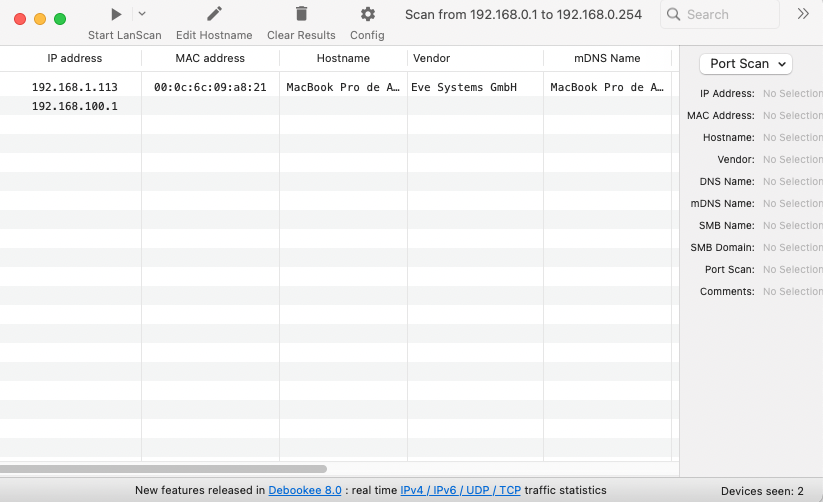823x502 pixels.
Task: Click the Edit Hostname pencil icon
Action: [214, 14]
